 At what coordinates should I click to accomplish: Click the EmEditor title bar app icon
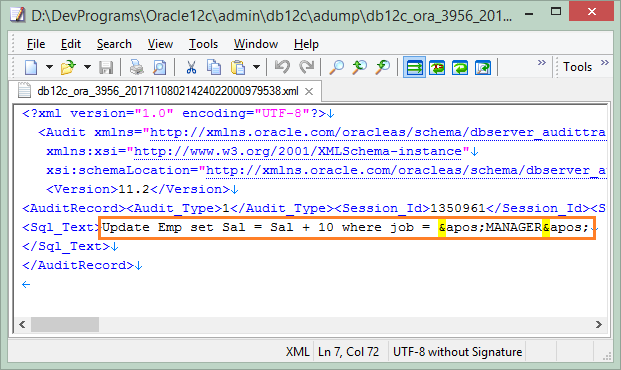pos(17,15)
